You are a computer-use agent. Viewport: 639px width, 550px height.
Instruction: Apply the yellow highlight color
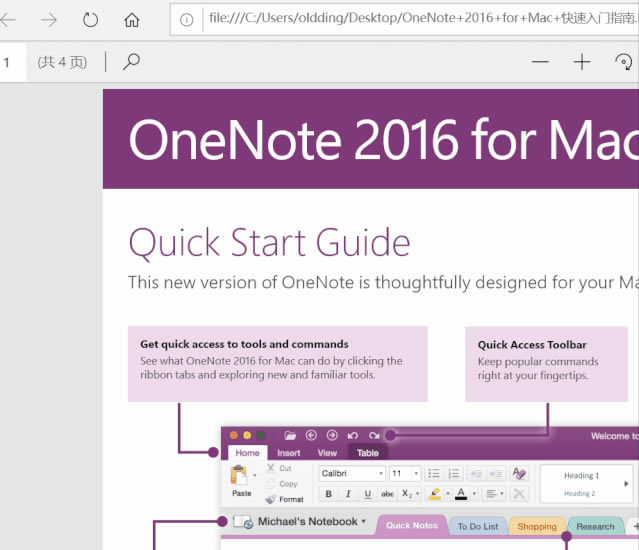(x=435, y=494)
